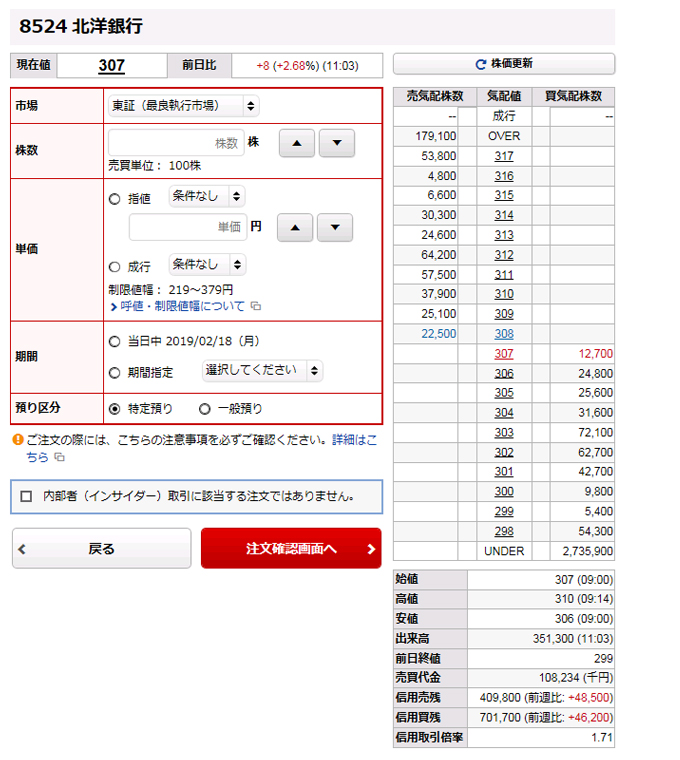680x760 pixels.
Task: Check the insider trading confirmation checkbox
Action: coord(26,496)
